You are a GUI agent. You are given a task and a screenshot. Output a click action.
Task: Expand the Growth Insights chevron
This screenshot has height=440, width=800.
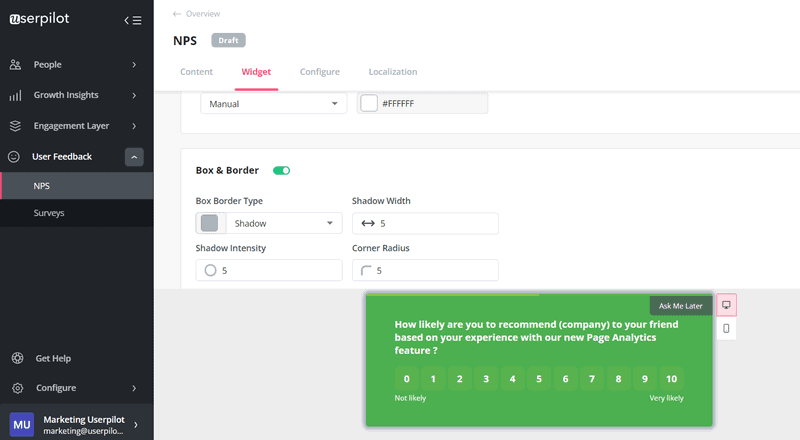pos(134,95)
